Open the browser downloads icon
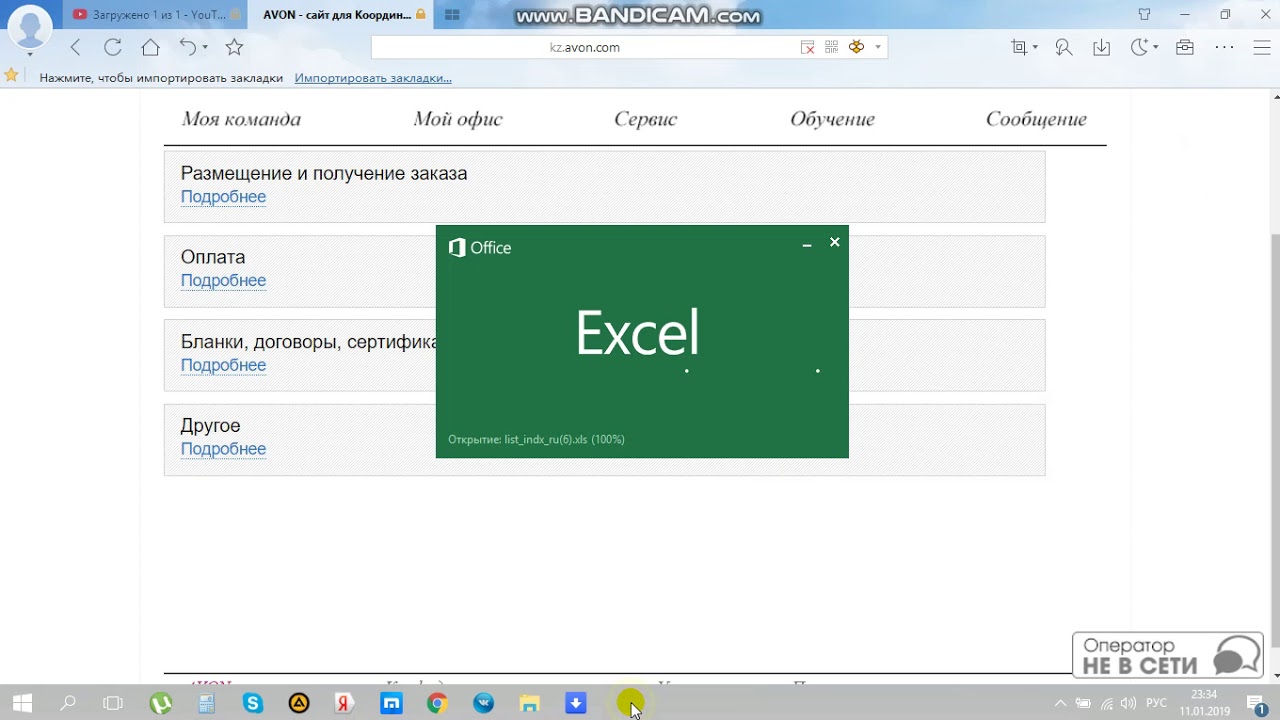1280x720 pixels. (1101, 47)
